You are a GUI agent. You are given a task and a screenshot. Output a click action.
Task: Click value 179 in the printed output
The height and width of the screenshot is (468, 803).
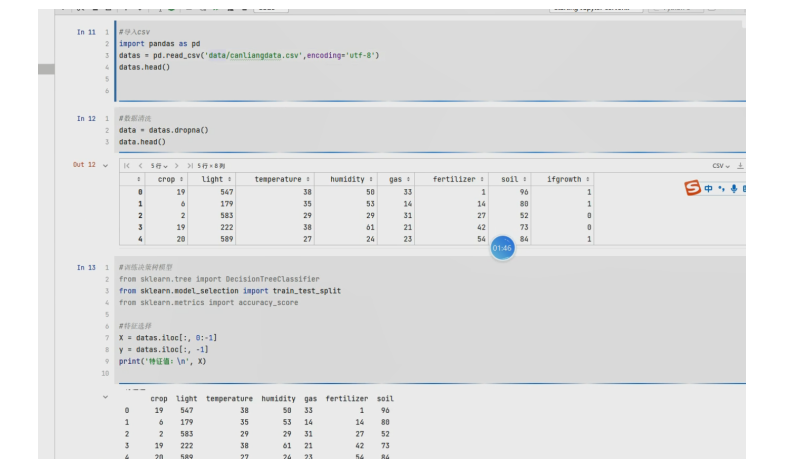point(187,422)
